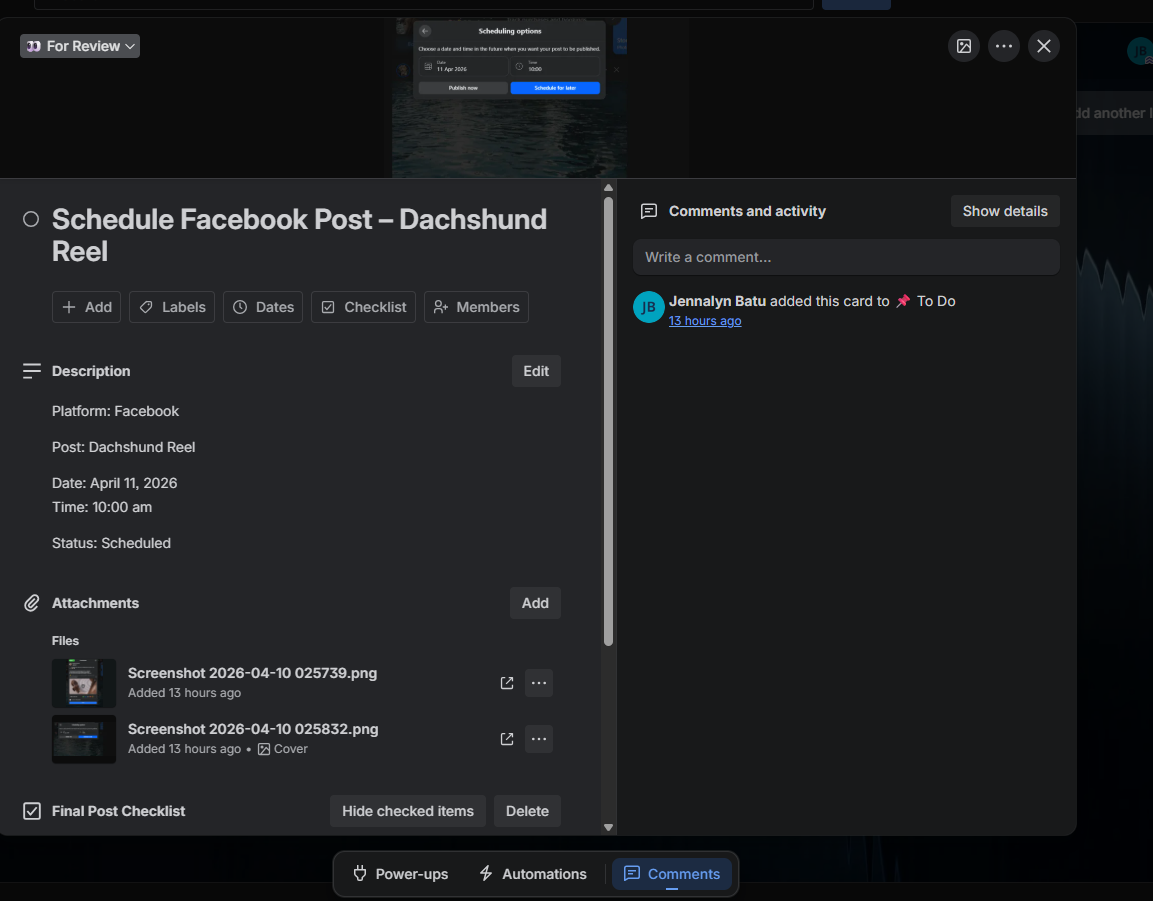Viewport: 1153px width, 901px height.
Task: Open the Dates picker
Action: (263, 307)
